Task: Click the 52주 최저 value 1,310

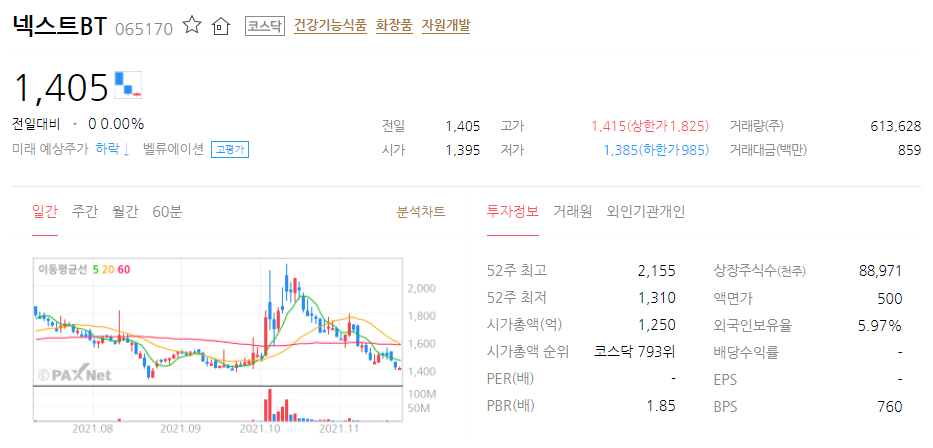Action: point(656,299)
